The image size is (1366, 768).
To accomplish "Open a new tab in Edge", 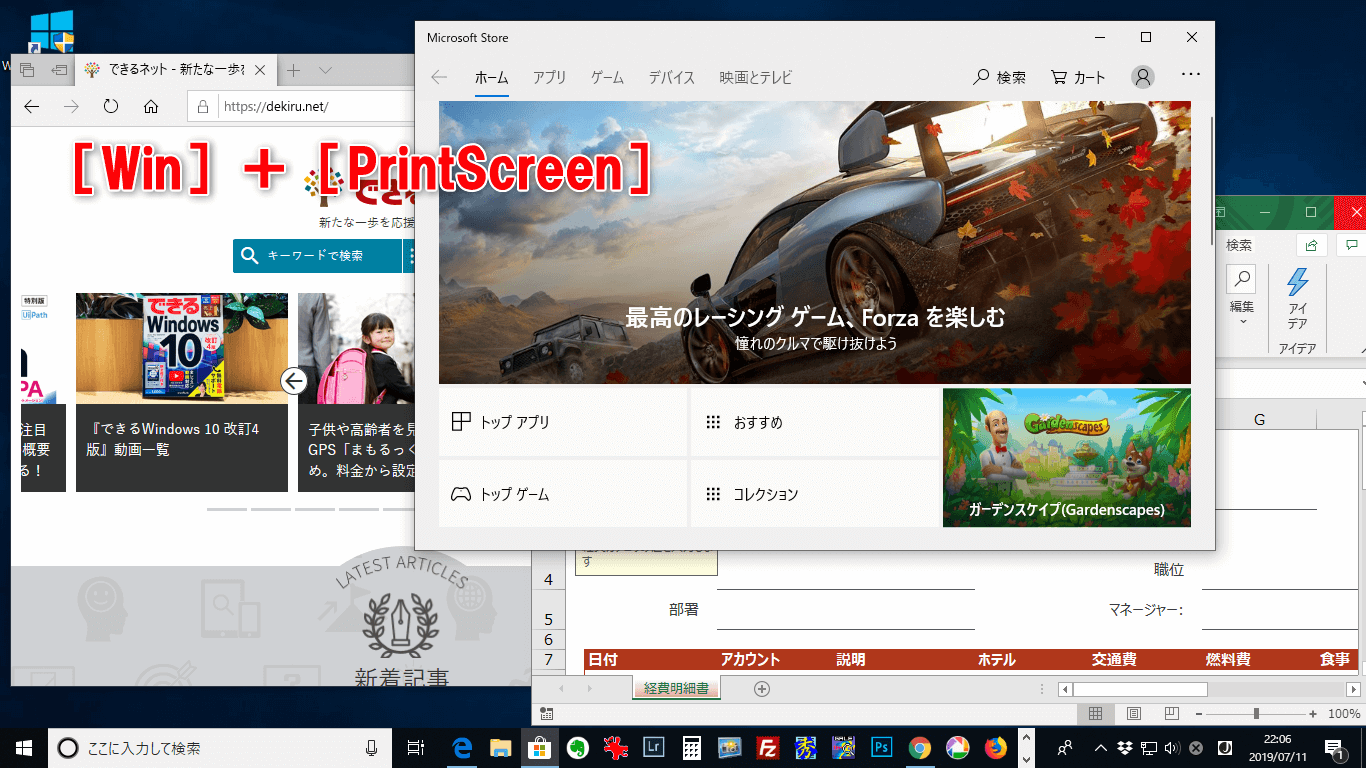I will point(294,71).
